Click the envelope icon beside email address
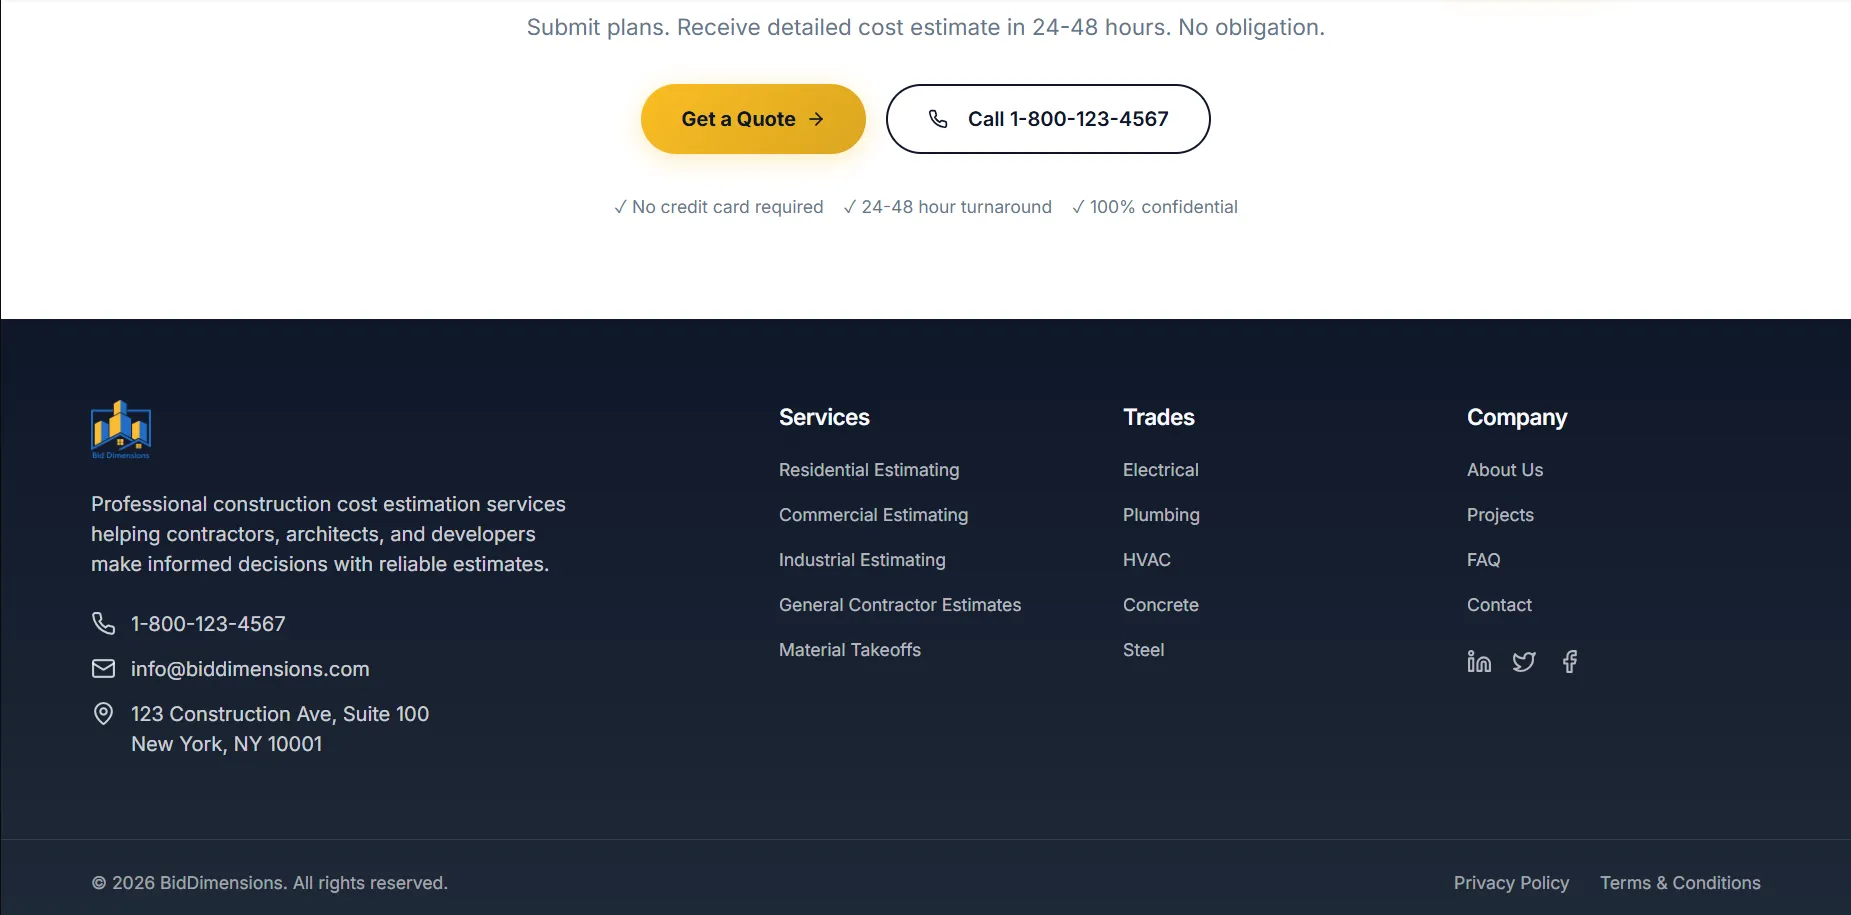The image size is (1851, 915). click(103, 668)
